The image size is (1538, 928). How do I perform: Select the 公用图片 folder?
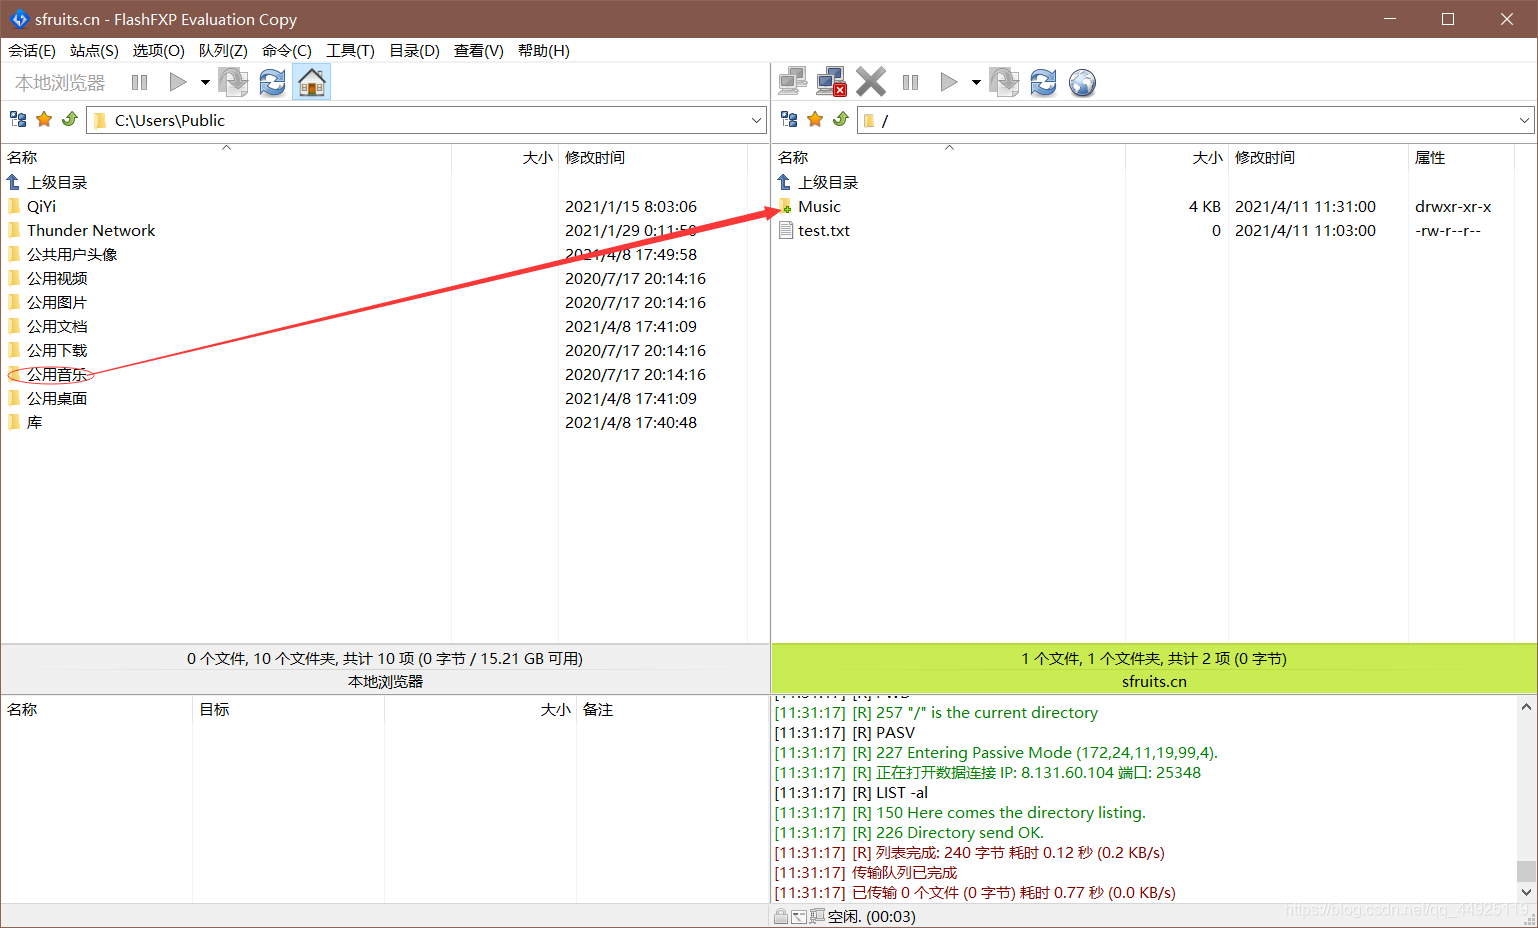[x=57, y=303]
